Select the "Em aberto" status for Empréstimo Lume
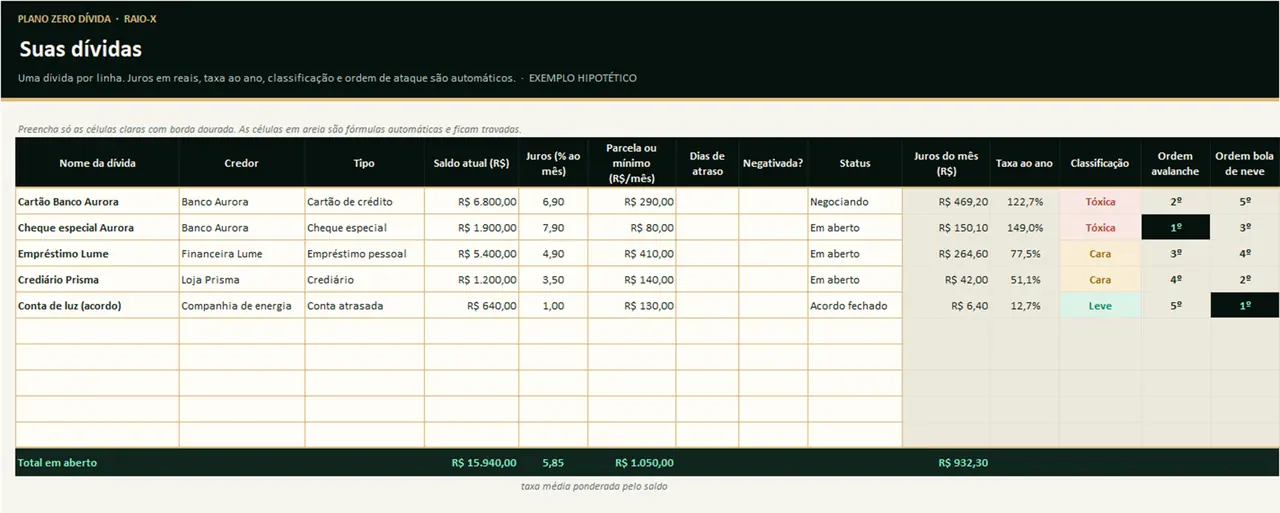Screen dimensions: 1280x513 855,253
